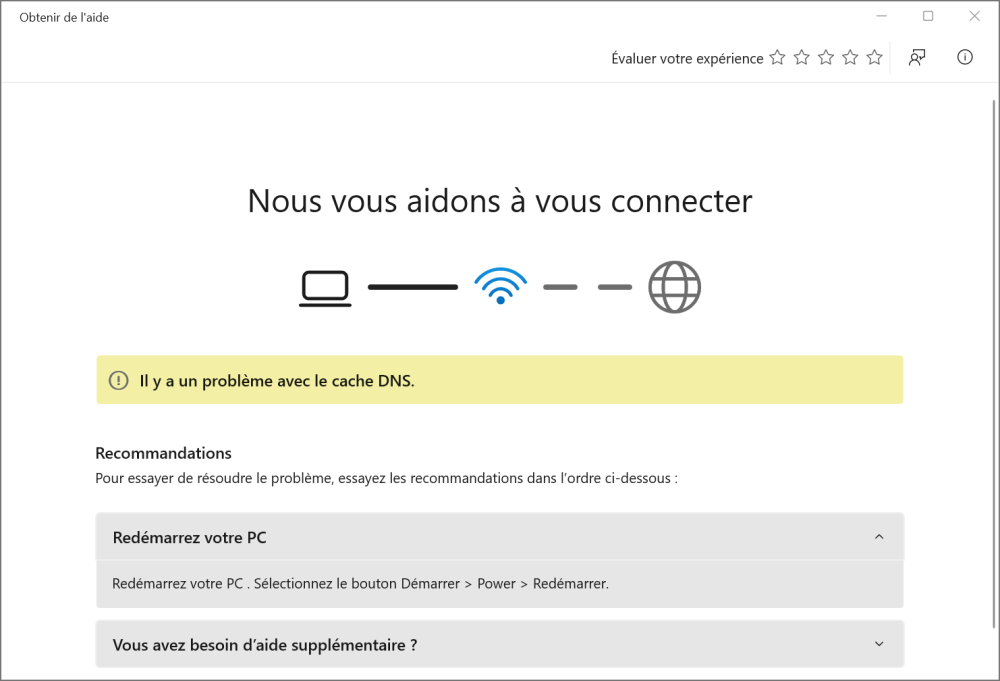Rate experience with the second star
The height and width of the screenshot is (681, 1000).
801,58
